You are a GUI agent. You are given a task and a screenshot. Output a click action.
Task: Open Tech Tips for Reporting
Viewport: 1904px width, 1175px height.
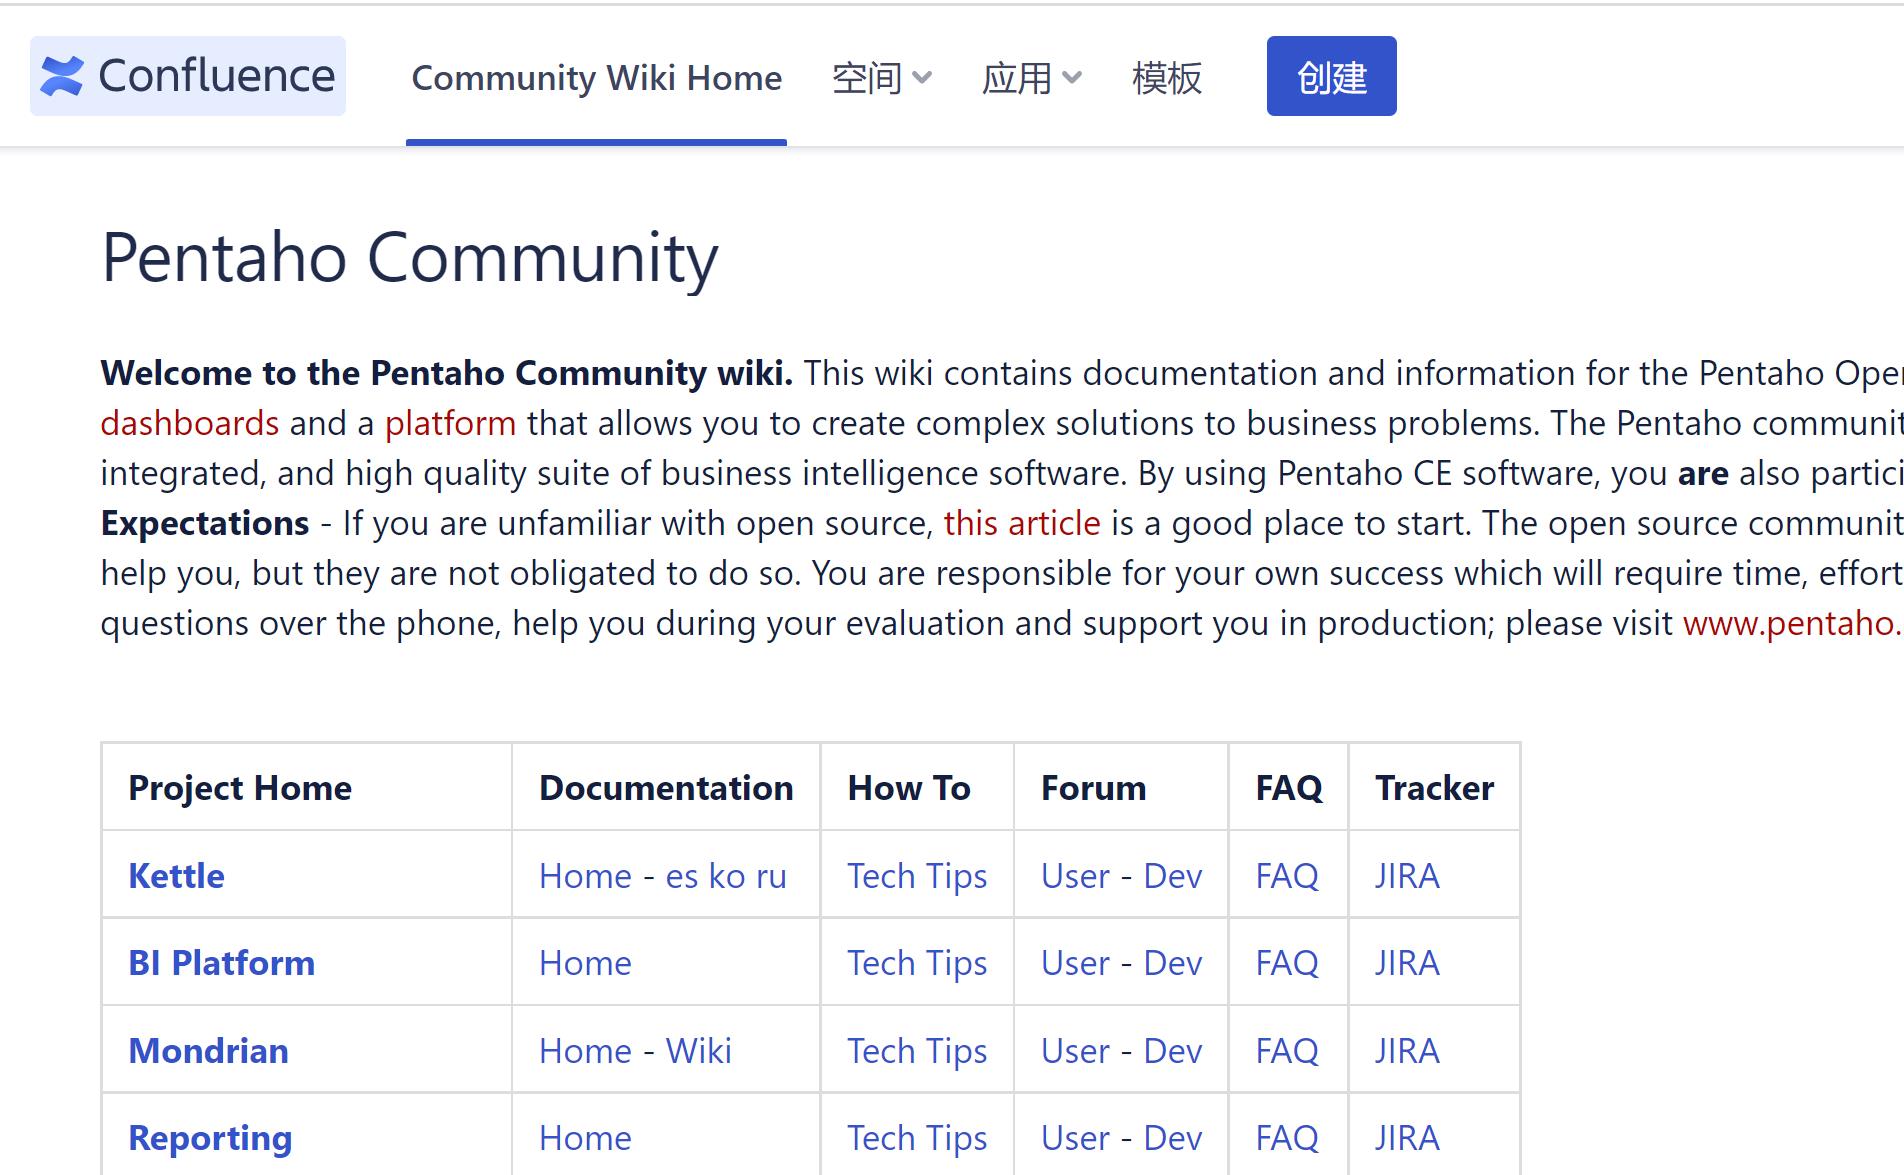click(x=917, y=1138)
